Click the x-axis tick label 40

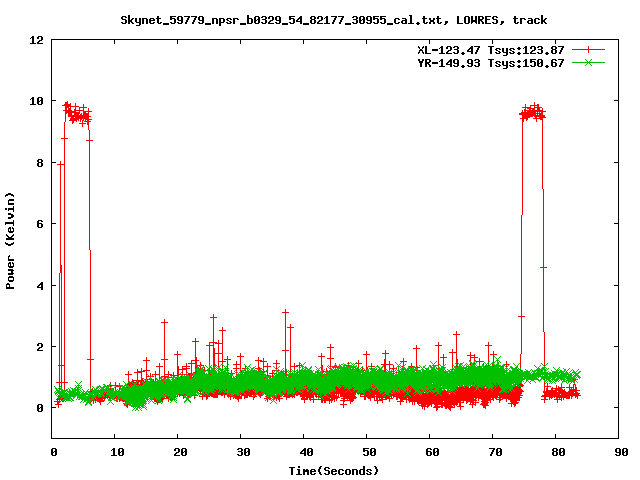306,452
